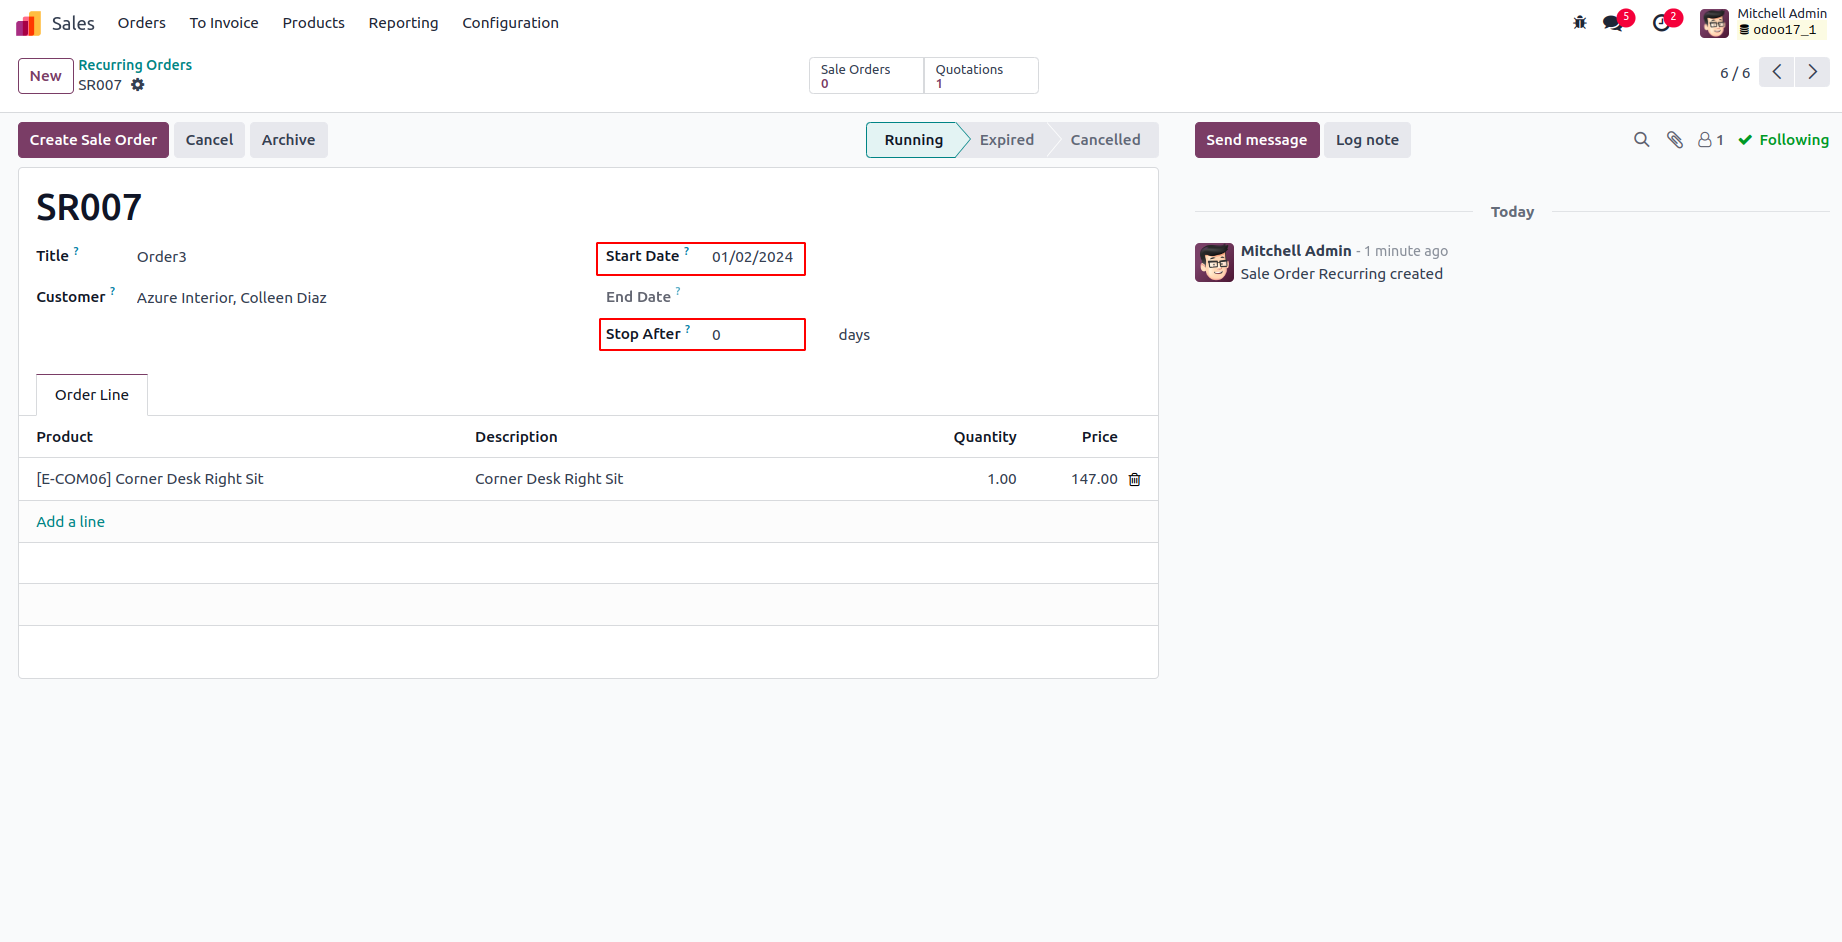Click the Stop After days field
The height and width of the screenshot is (942, 1842).
[755, 335]
